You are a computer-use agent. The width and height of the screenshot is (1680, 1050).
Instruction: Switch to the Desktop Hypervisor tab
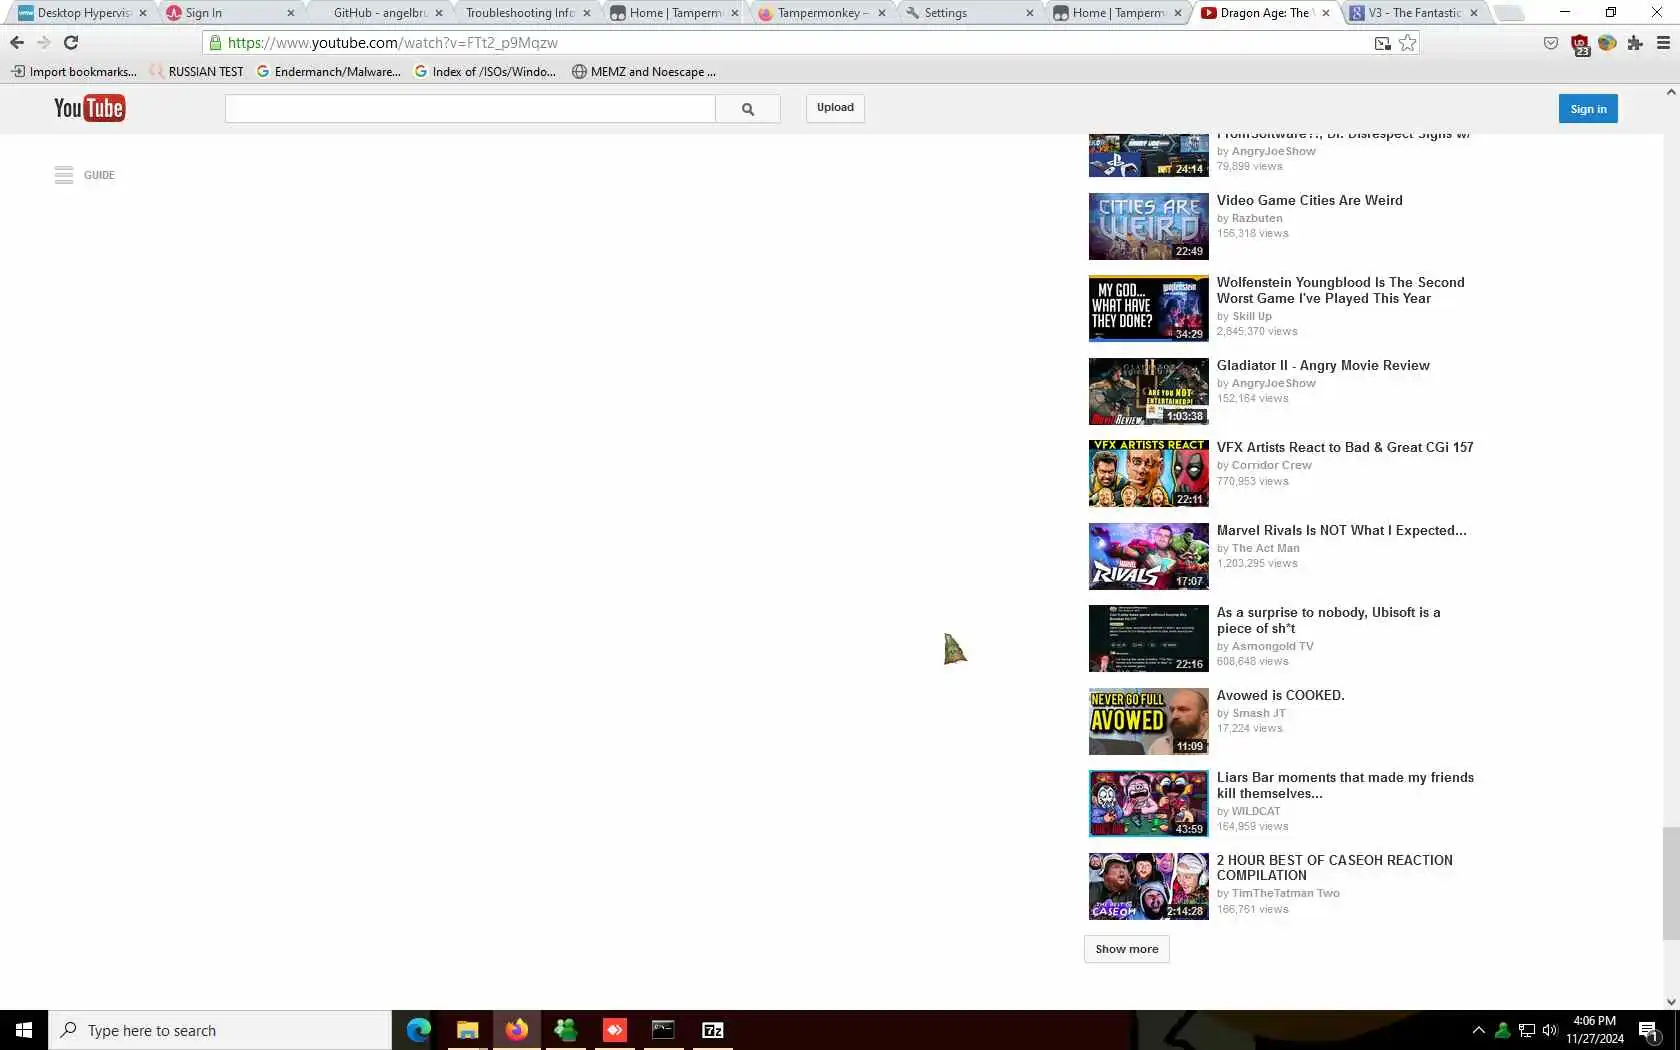83,13
